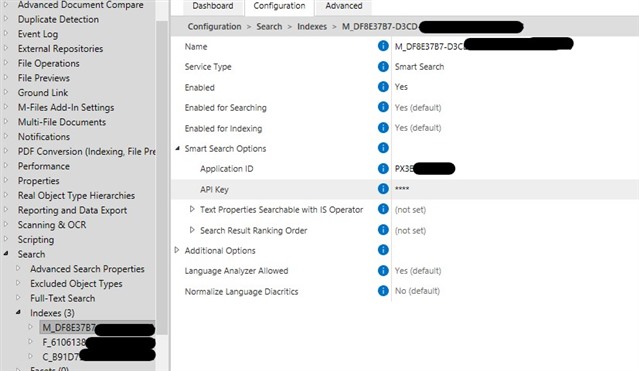The image size is (639, 371).
Task: Click Normalize Language Diacritics value No (default)
Action: point(417,291)
